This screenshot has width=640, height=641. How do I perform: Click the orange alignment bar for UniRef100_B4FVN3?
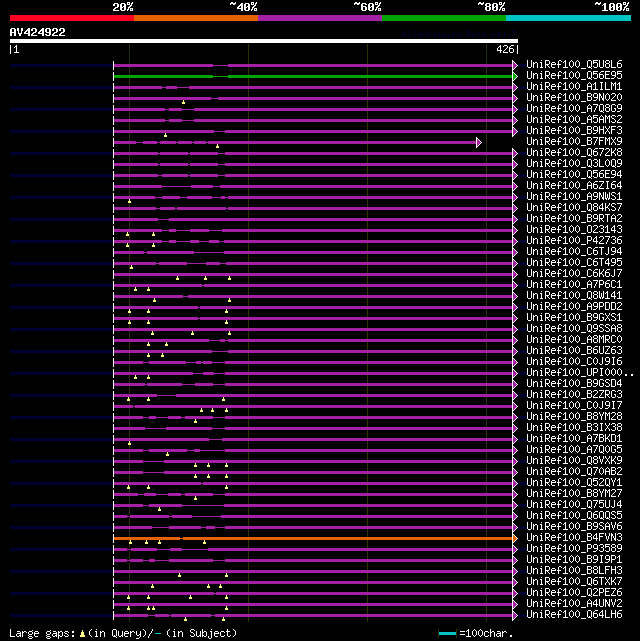tap(313, 538)
